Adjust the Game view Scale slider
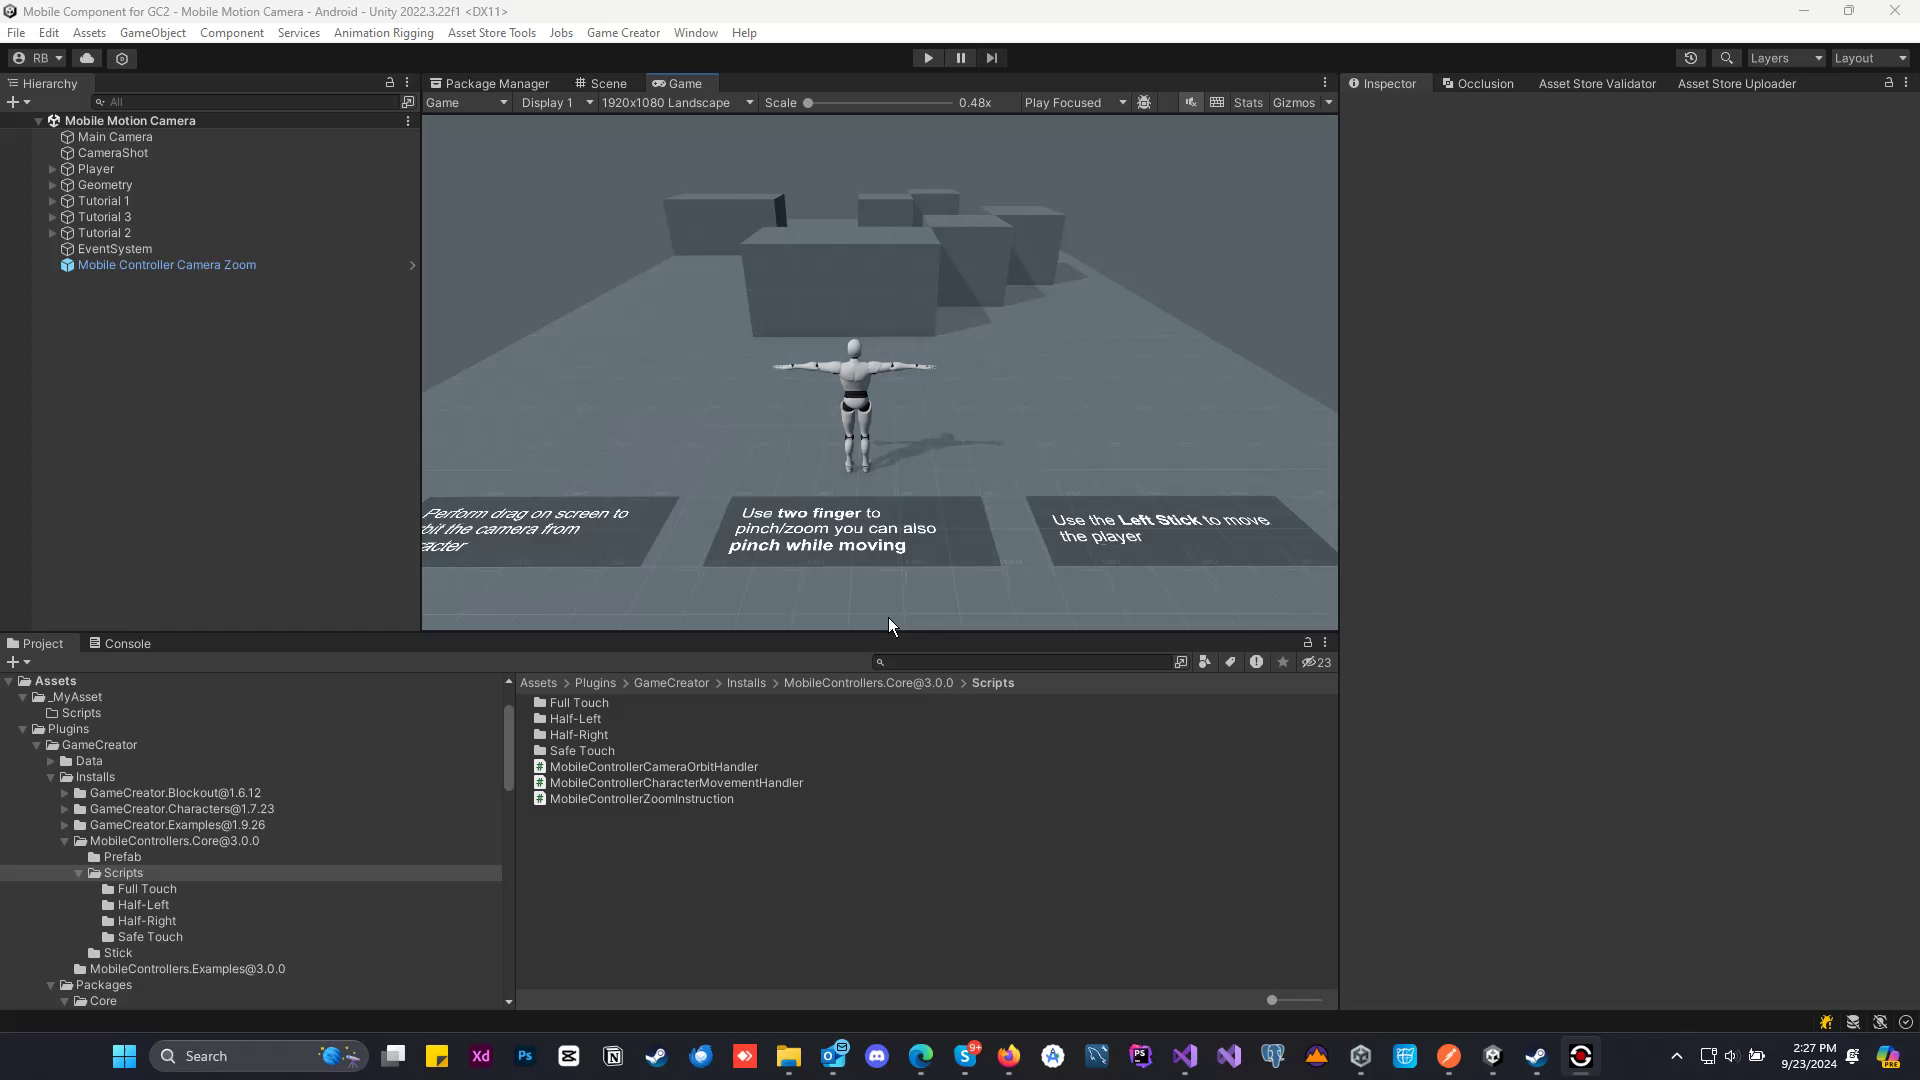The width and height of the screenshot is (1920, 1080). coord(880,102)
